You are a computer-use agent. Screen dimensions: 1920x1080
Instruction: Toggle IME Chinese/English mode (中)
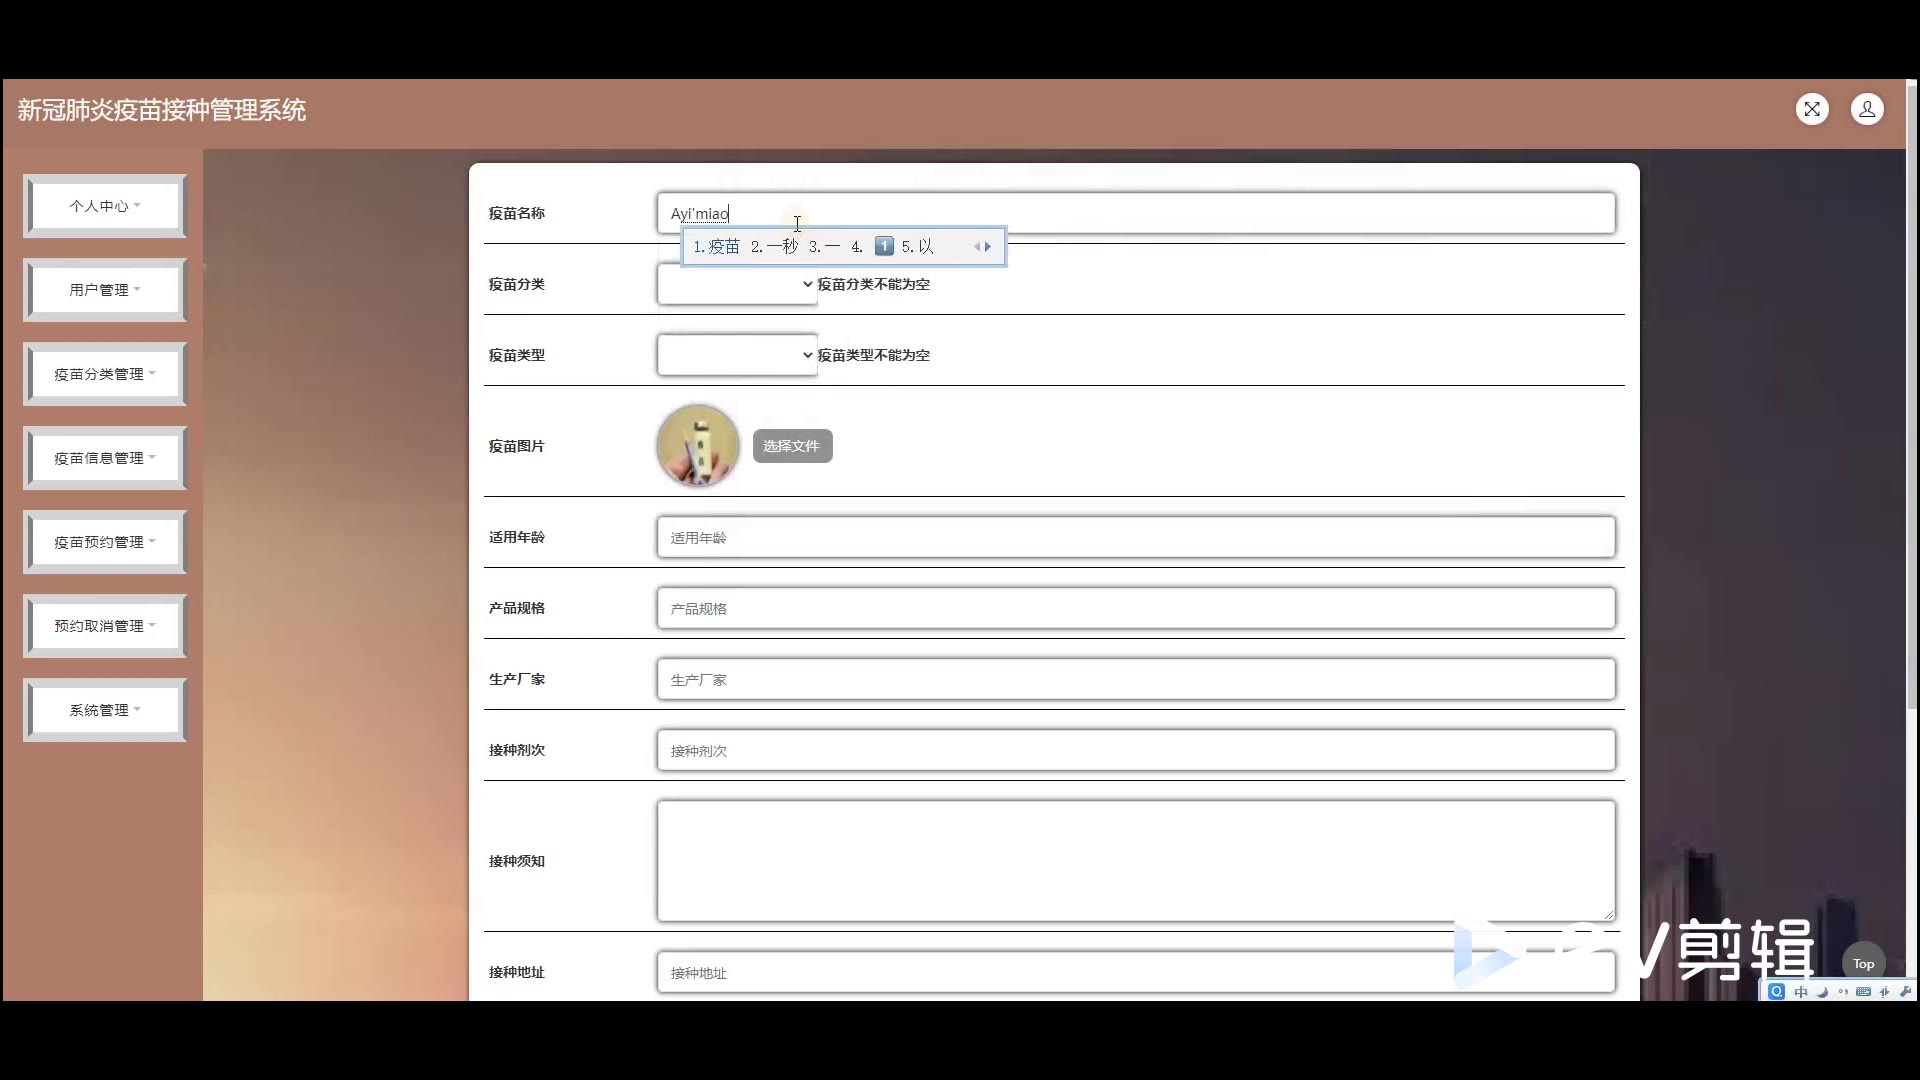1801,992
